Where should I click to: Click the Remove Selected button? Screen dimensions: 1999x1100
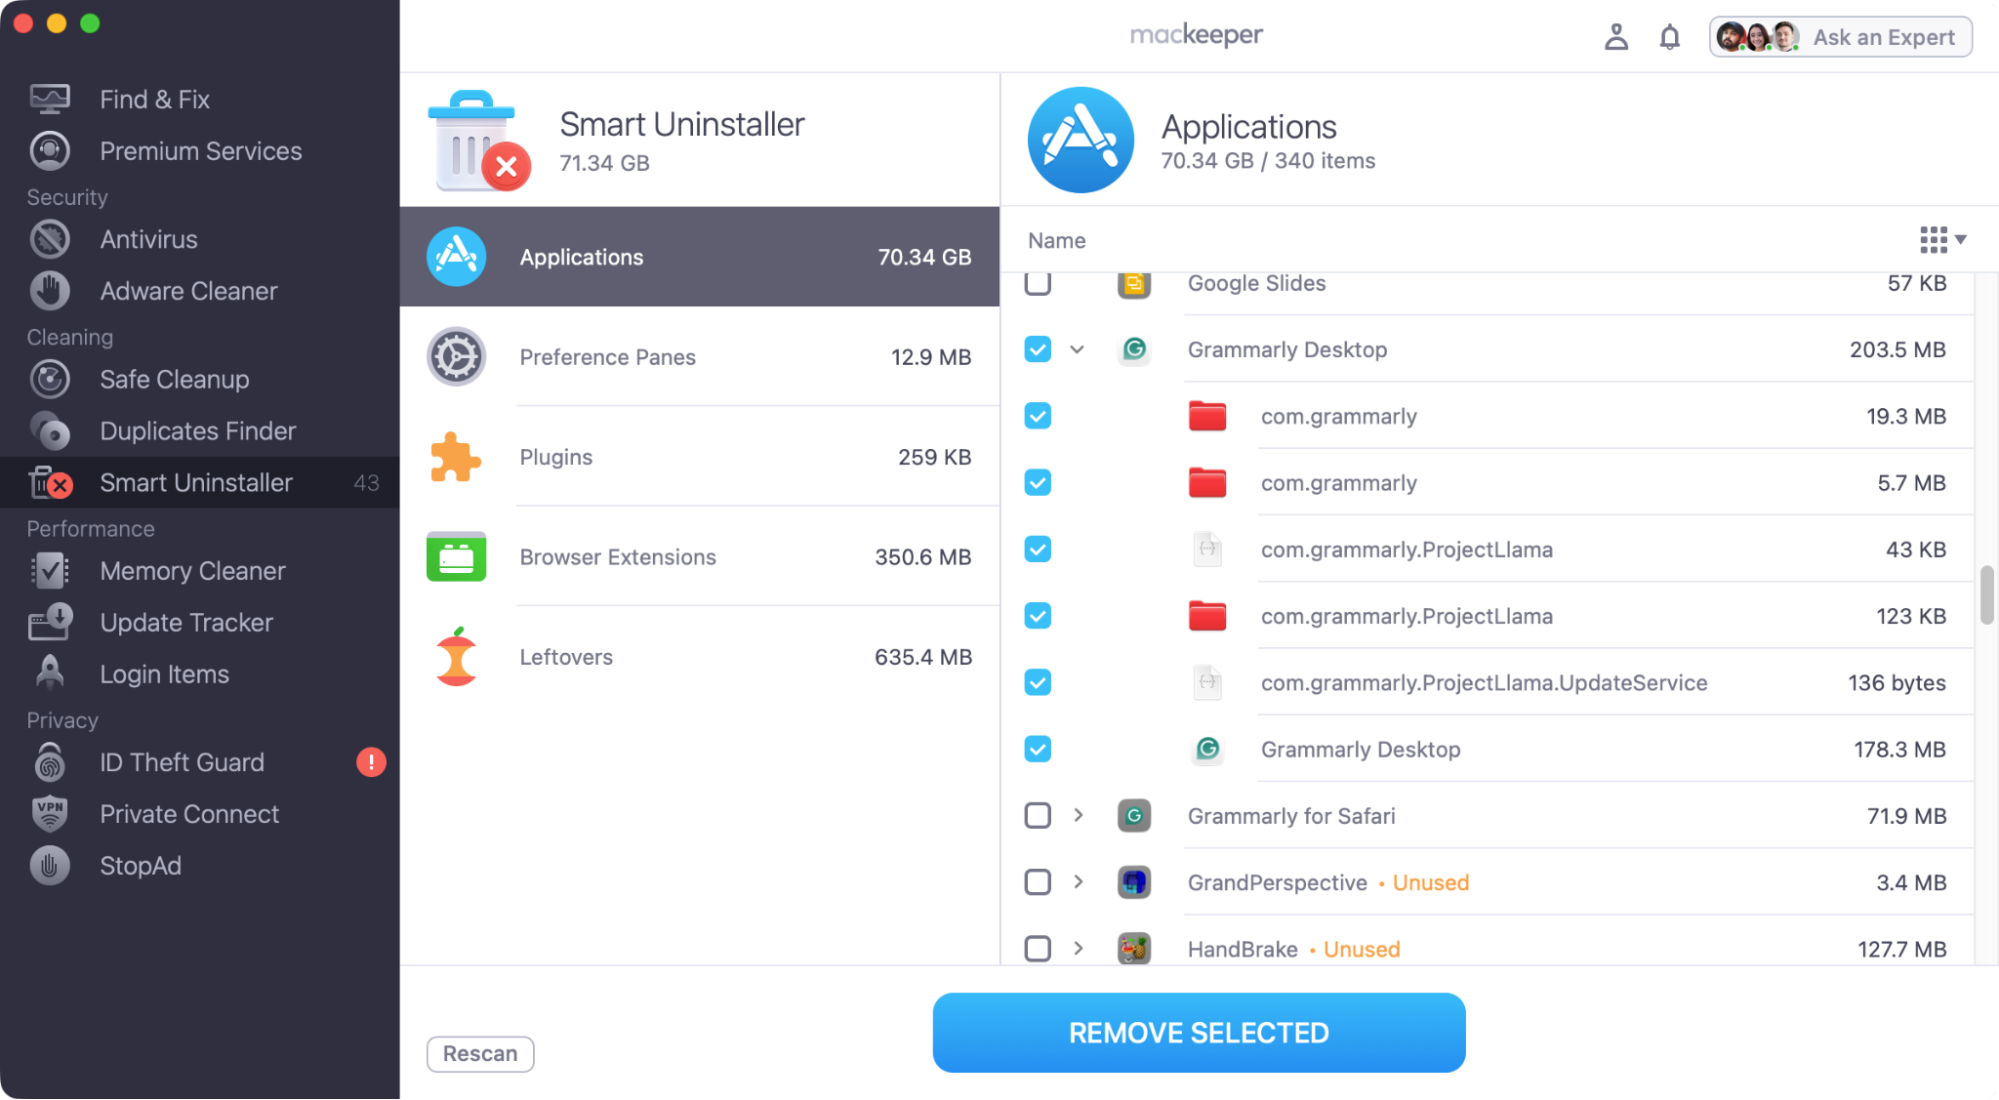1197,1032
